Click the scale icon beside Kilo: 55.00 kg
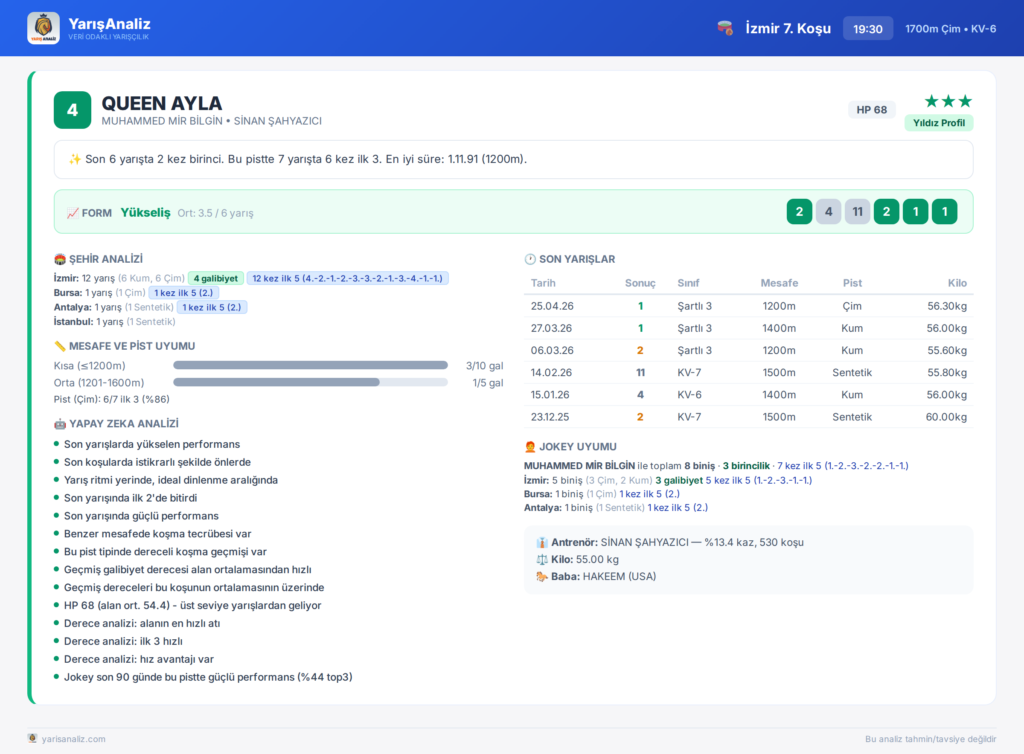Image resolution: width=1024 pixels, height=754 pixels. 541,559
